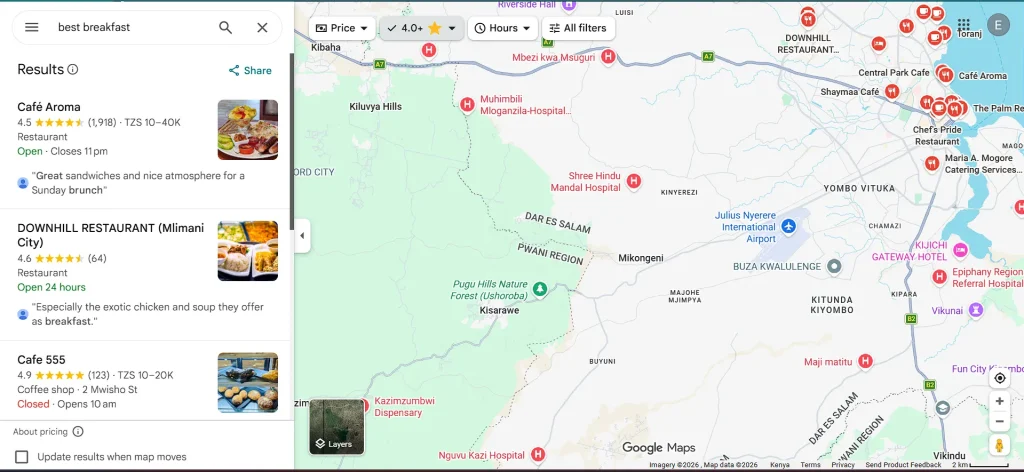Click the Shree Hindu Mandal Hospital pin
This screenshot has height=472, width=1024.
(633, 181)
